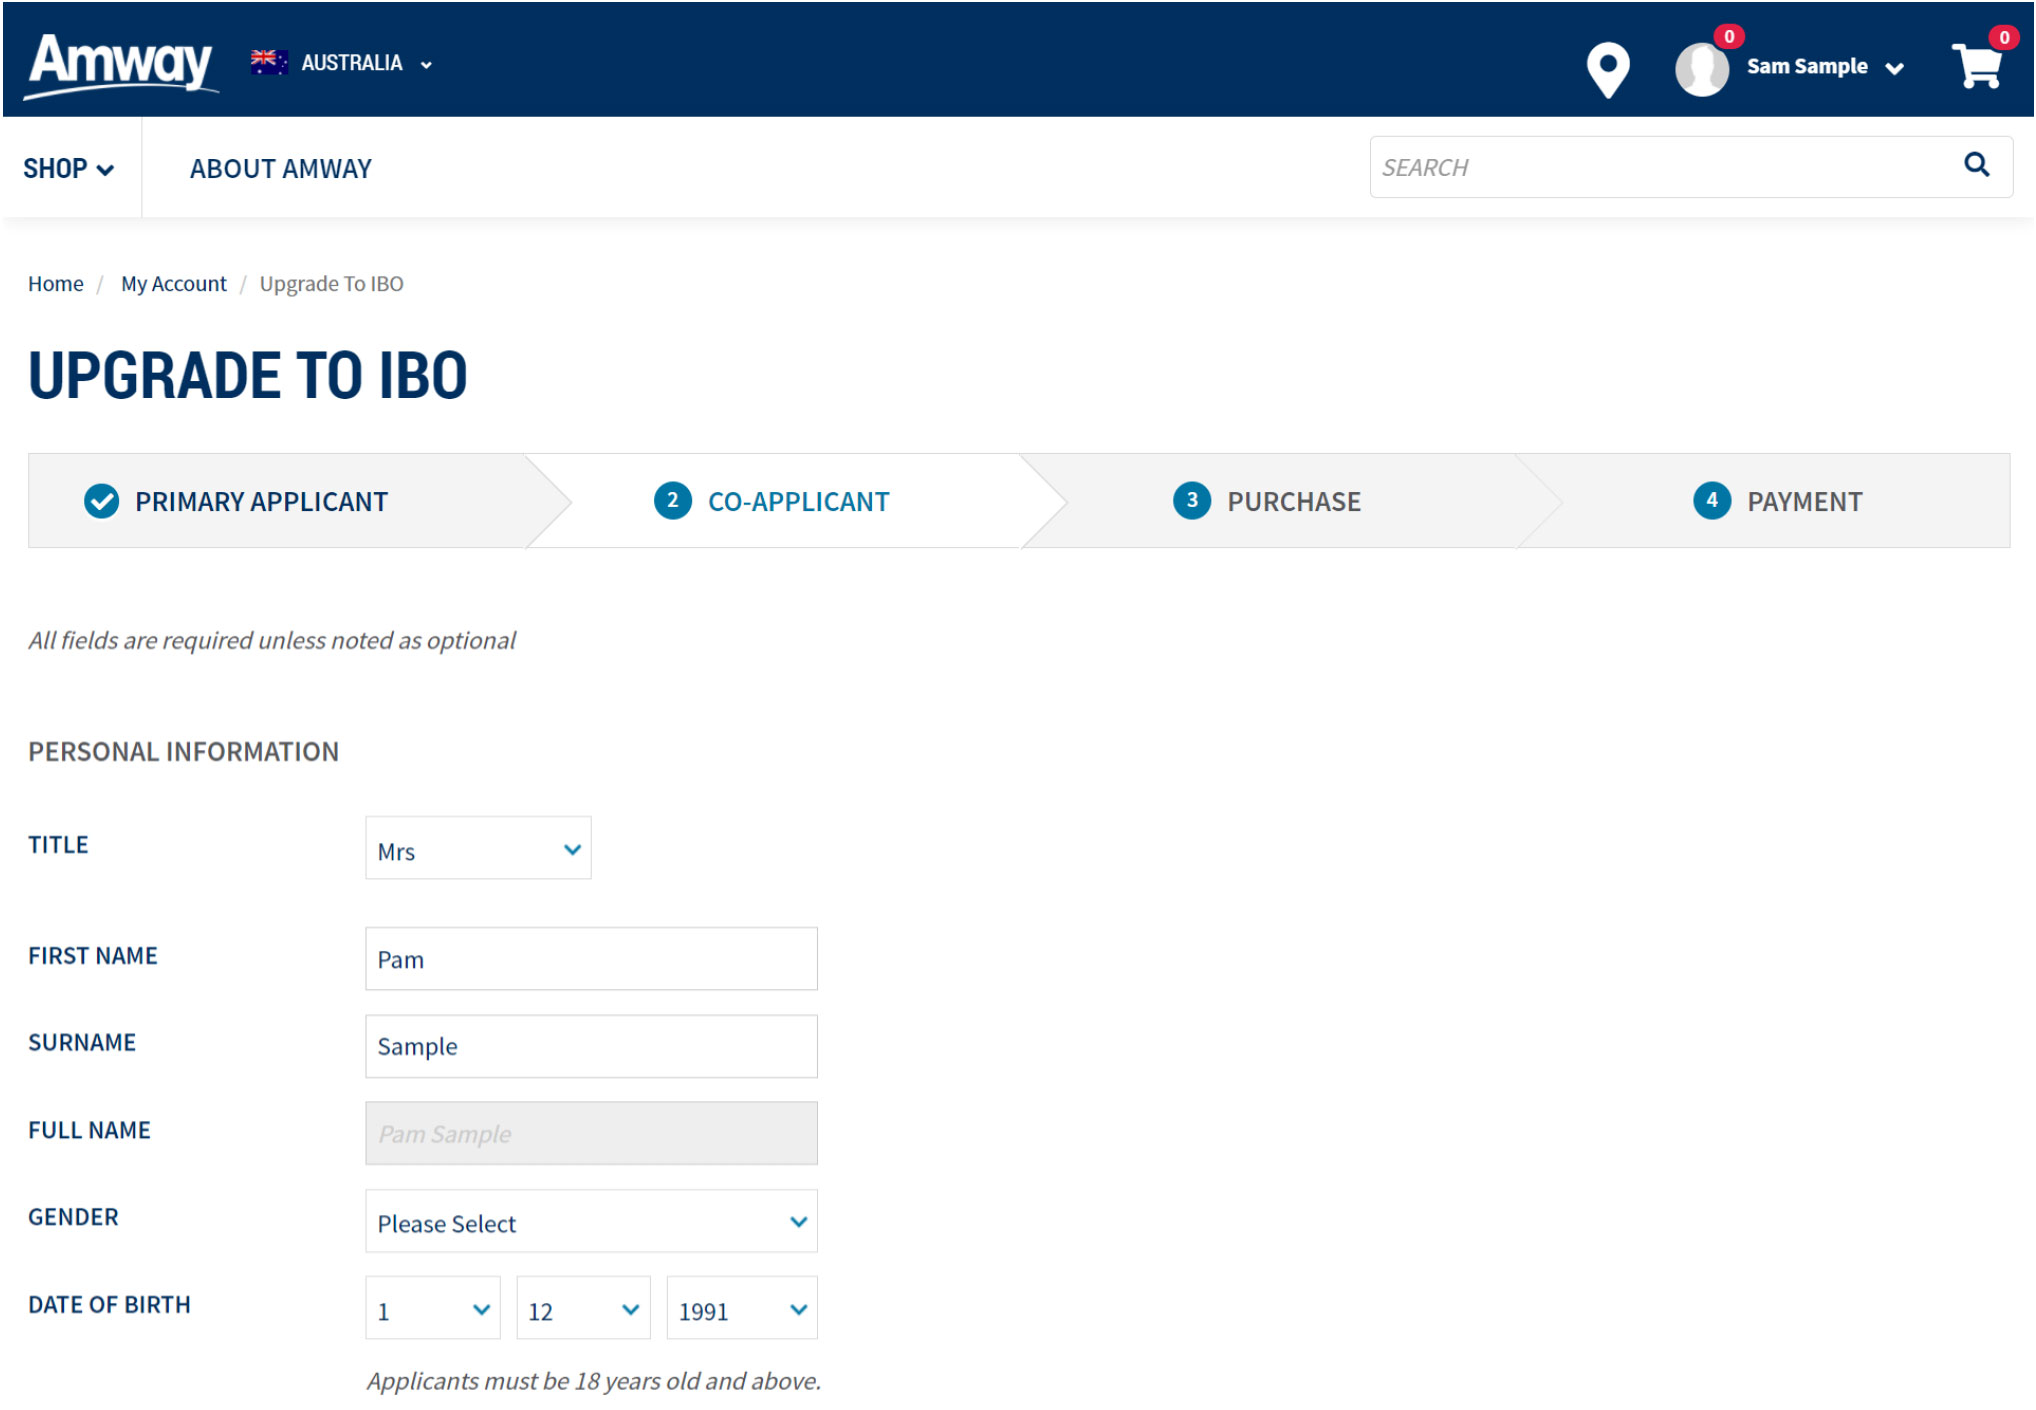The width and height of the screenshot is (2036, 1410).
Task: Open the Title dropdown showing Mrs
Action: coord(478,848)
